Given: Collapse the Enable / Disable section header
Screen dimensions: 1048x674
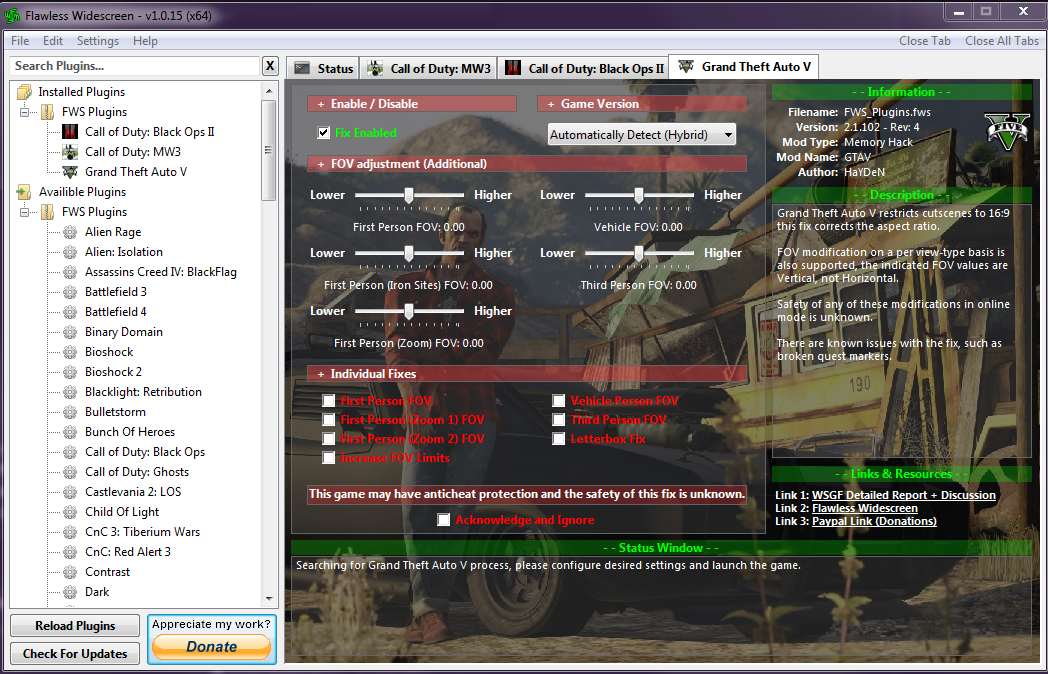Looking at the screenshot, I should point(412,104).
